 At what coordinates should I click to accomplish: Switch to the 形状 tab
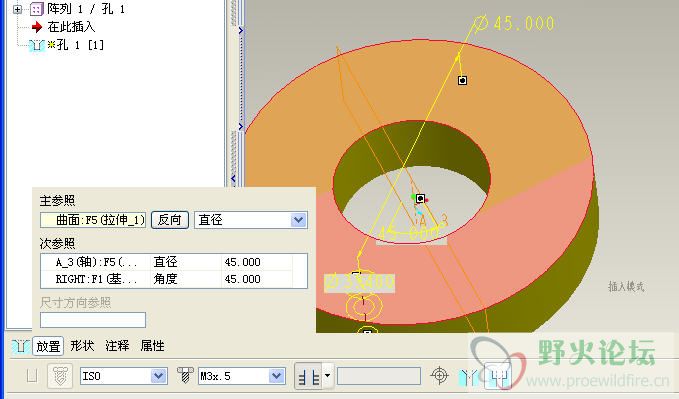tap(82, 346)
